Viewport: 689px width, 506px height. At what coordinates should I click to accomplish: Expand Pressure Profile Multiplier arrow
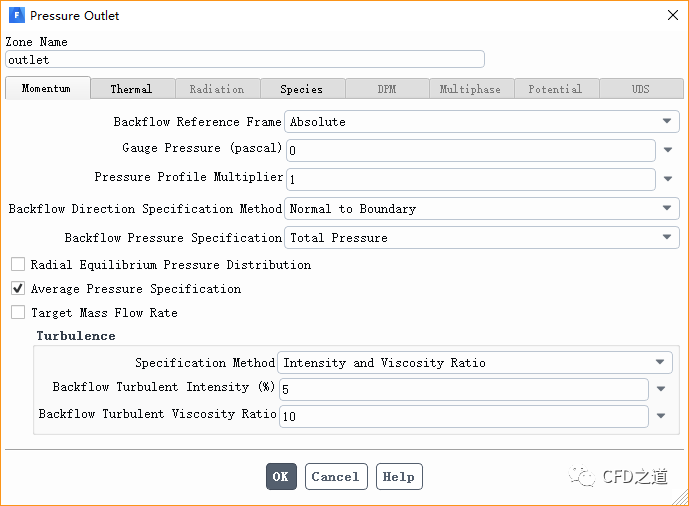668,180
